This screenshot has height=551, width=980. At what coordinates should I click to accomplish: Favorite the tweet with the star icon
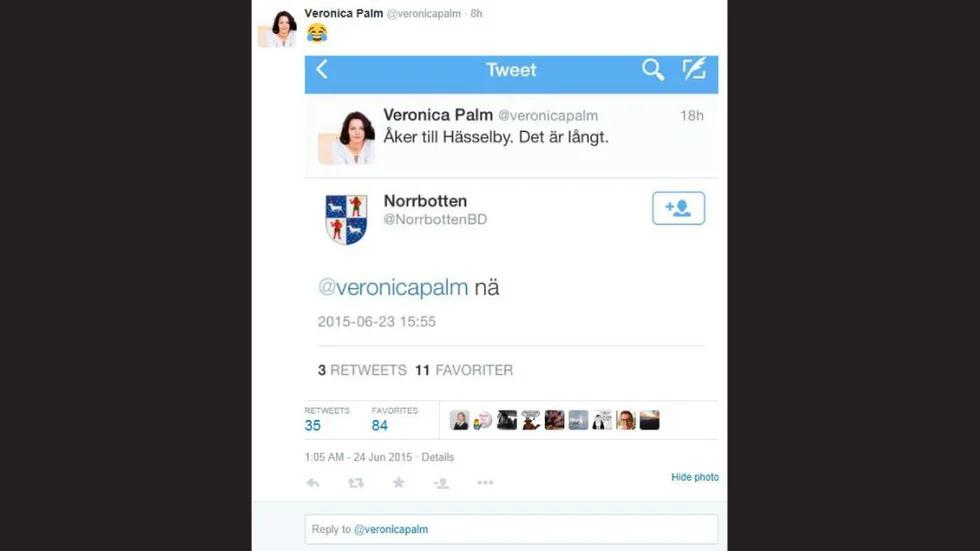[x=398, y=482]
